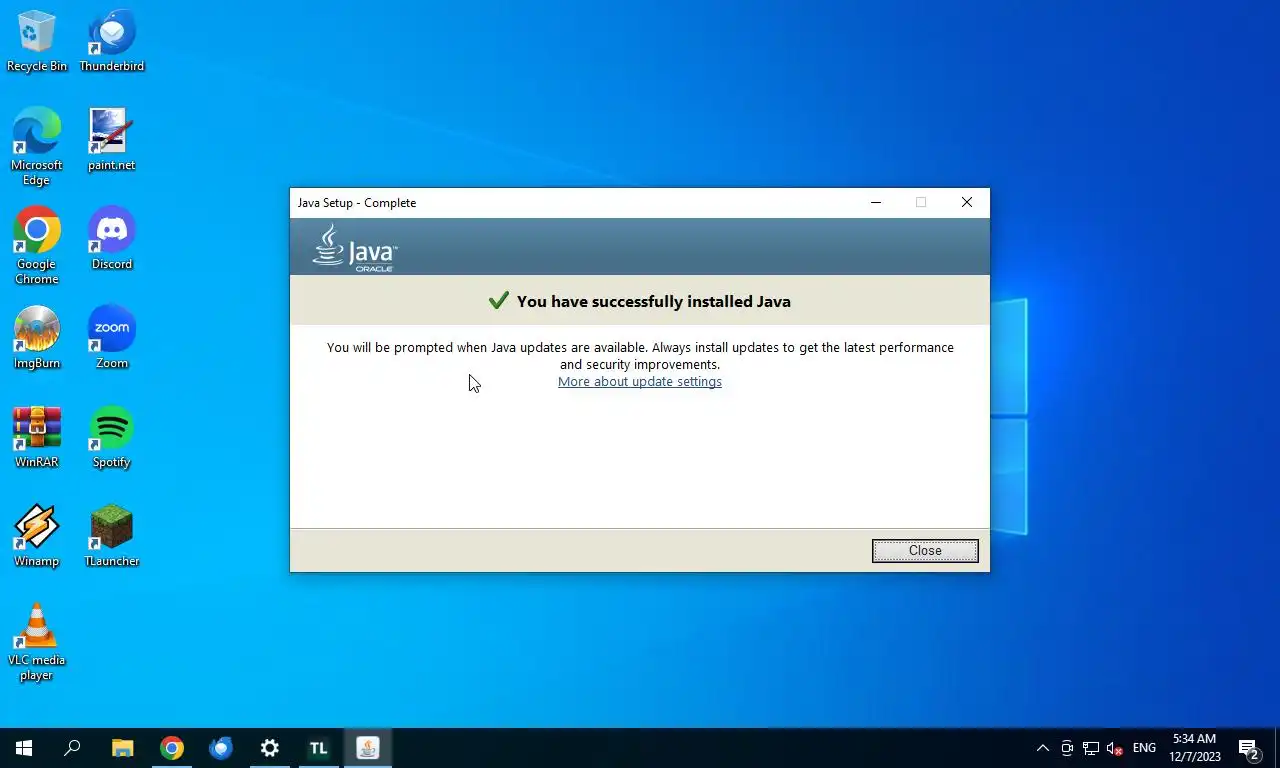Open the Action Center notifications icon

tap(1249, 748)
